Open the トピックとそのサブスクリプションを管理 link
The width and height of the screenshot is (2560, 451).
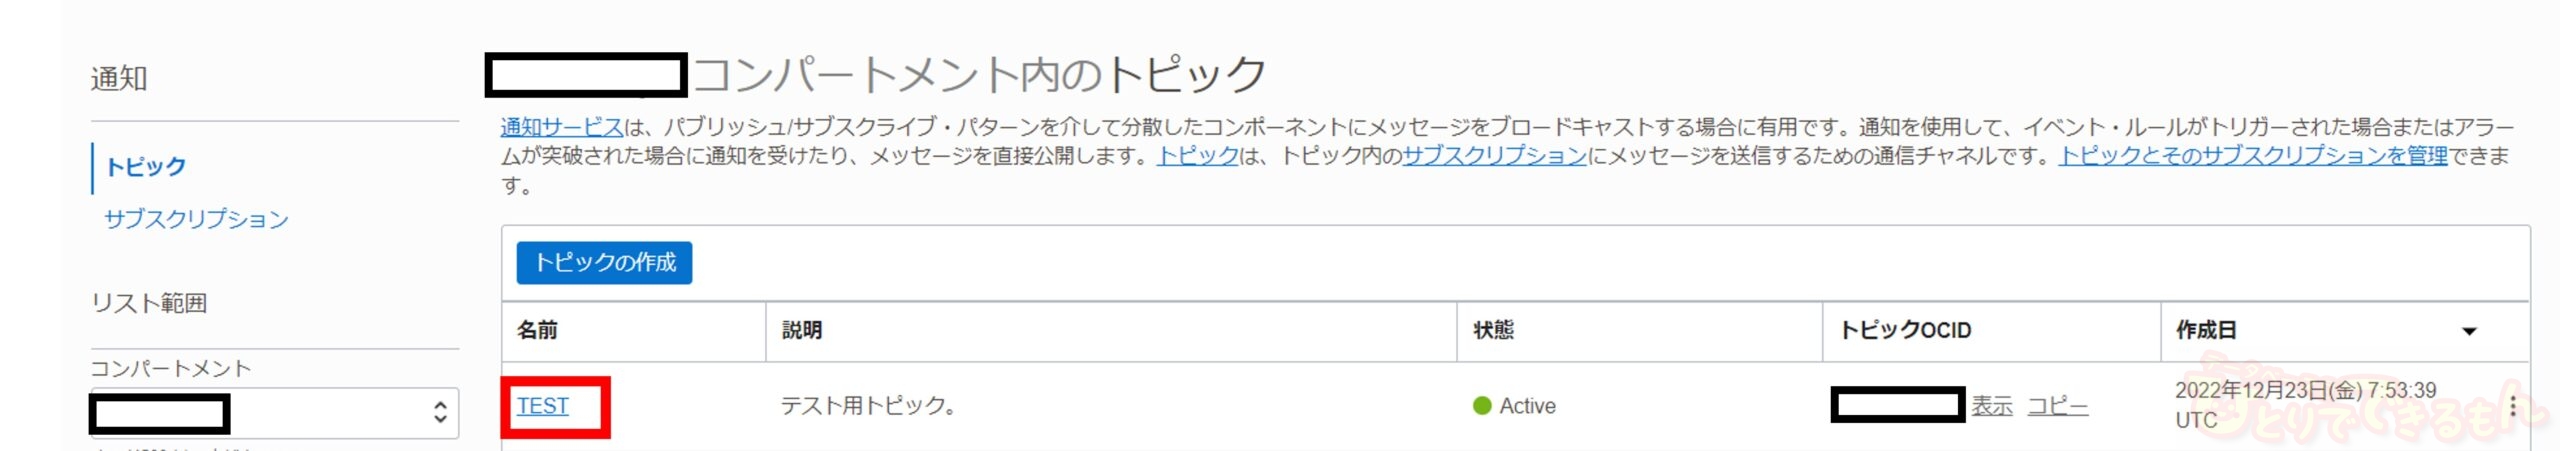(2252, 156)
